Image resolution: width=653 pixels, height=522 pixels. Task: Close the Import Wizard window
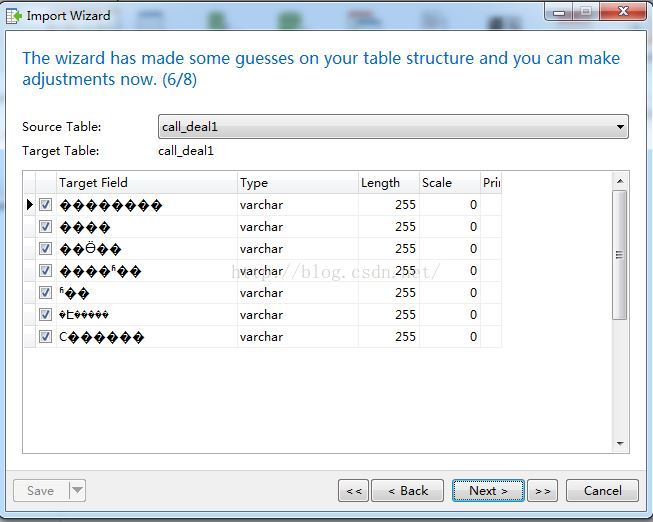click(x=623, y=12)
